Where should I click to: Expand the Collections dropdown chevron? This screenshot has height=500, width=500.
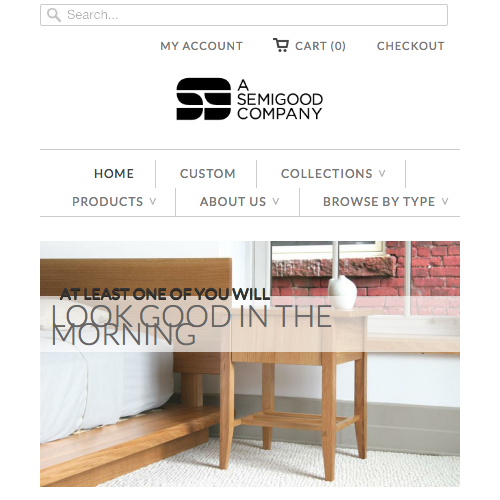pyautogui.click(x=382, y=173)
